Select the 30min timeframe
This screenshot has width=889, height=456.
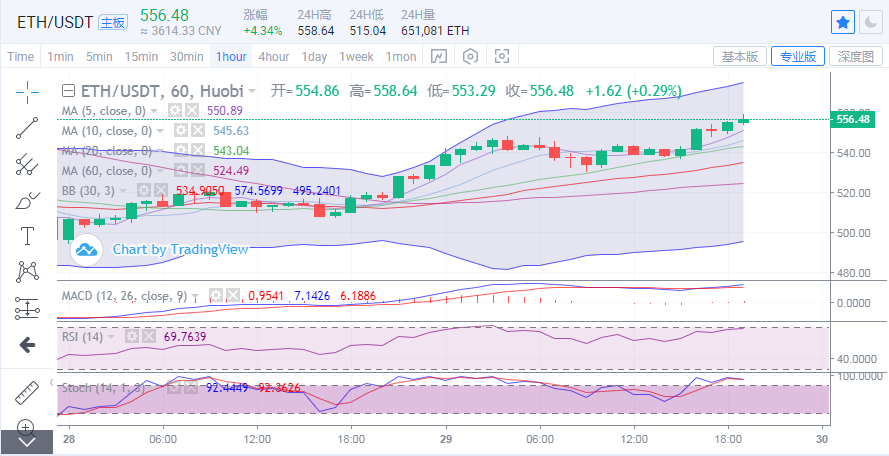(187, 57)
